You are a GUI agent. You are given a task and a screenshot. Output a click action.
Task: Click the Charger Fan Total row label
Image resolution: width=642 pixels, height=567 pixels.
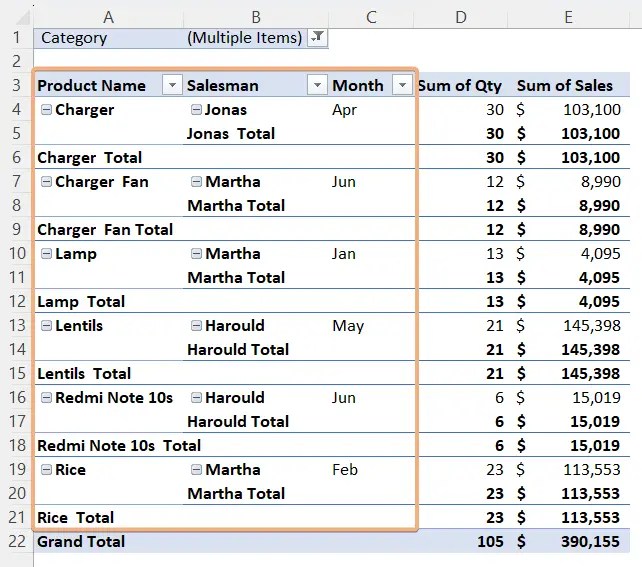pos(105,230)
